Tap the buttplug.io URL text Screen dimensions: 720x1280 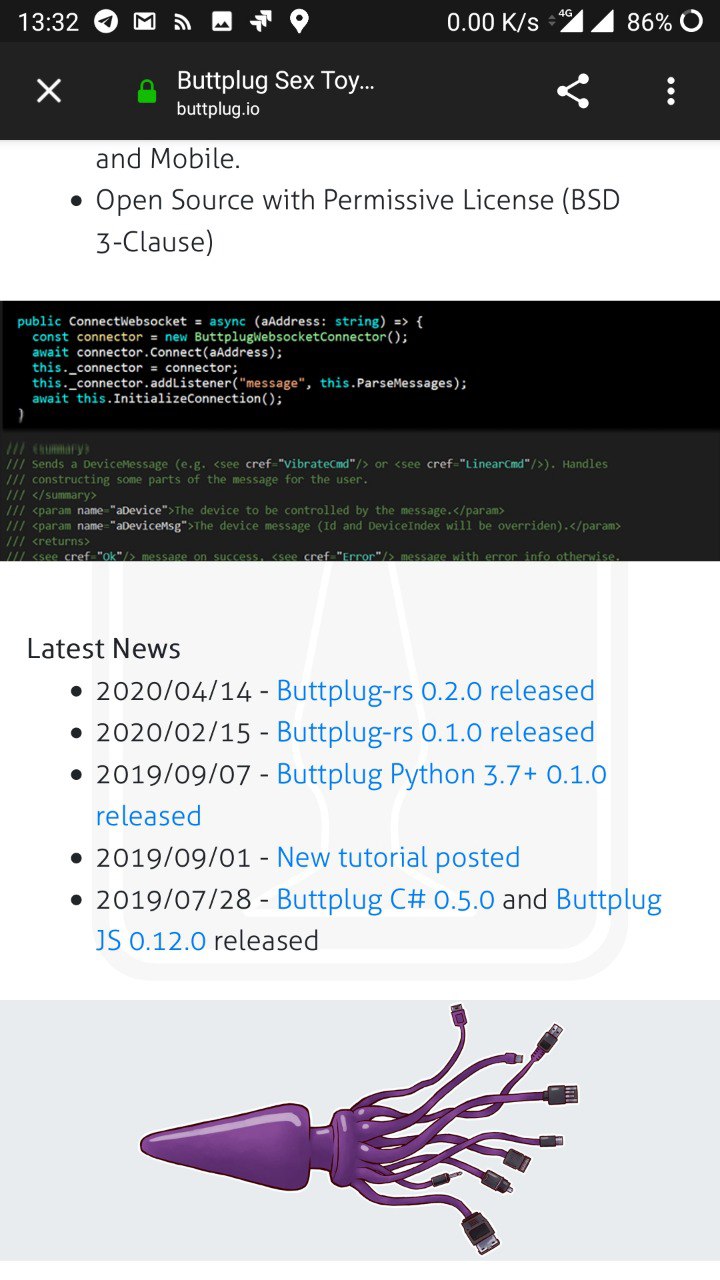pos(218,109)
